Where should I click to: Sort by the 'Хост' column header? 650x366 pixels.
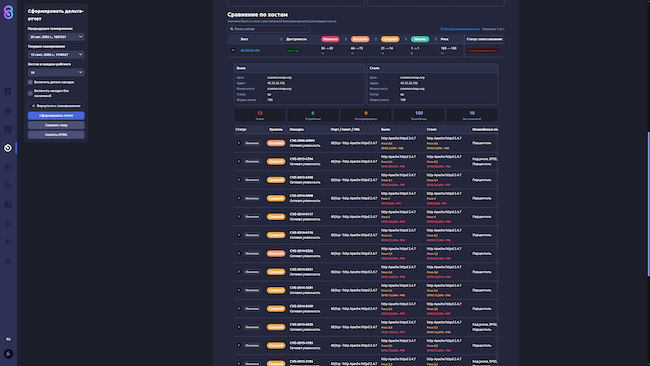pos(245,39)
